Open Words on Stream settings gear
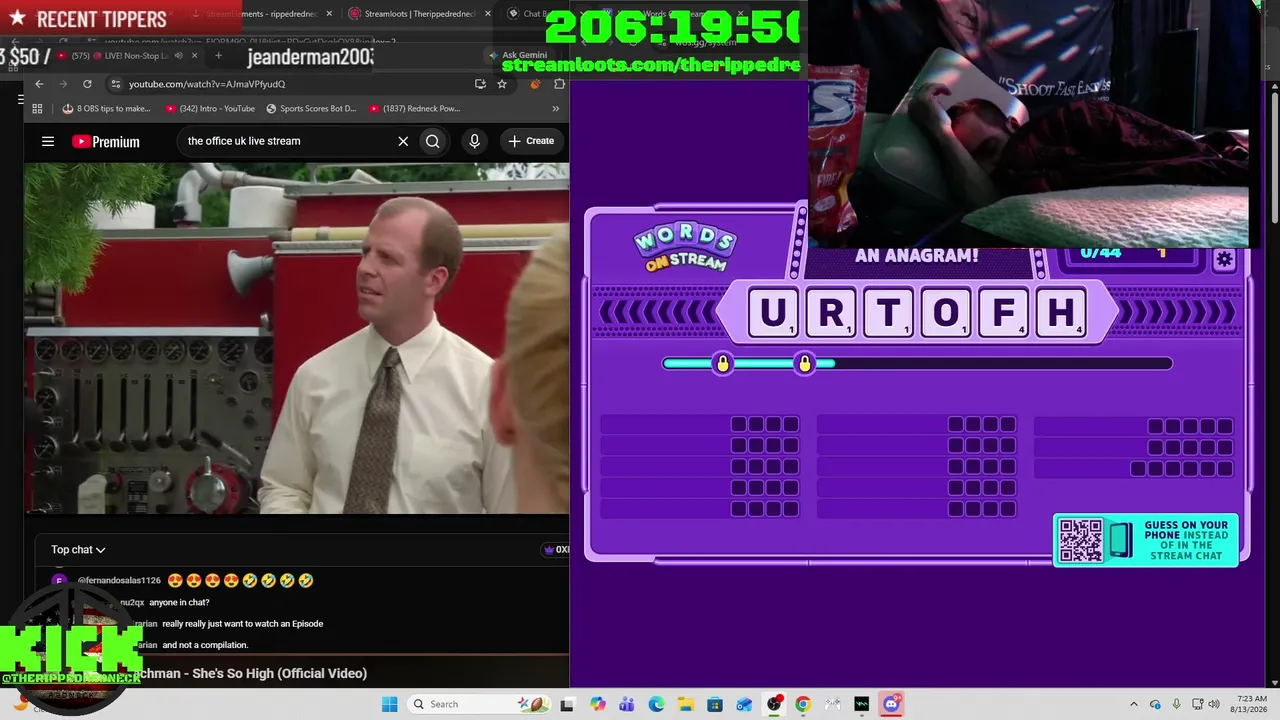 tap(1224, 260)
